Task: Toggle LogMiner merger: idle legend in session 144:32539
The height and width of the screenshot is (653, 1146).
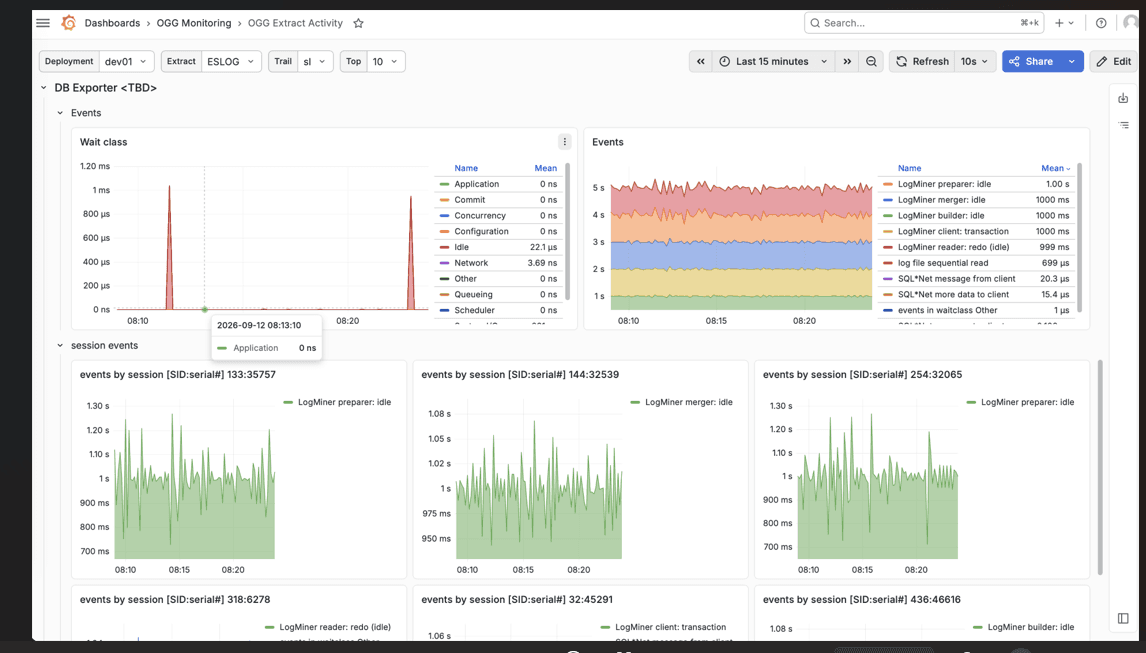Action: 688,402
